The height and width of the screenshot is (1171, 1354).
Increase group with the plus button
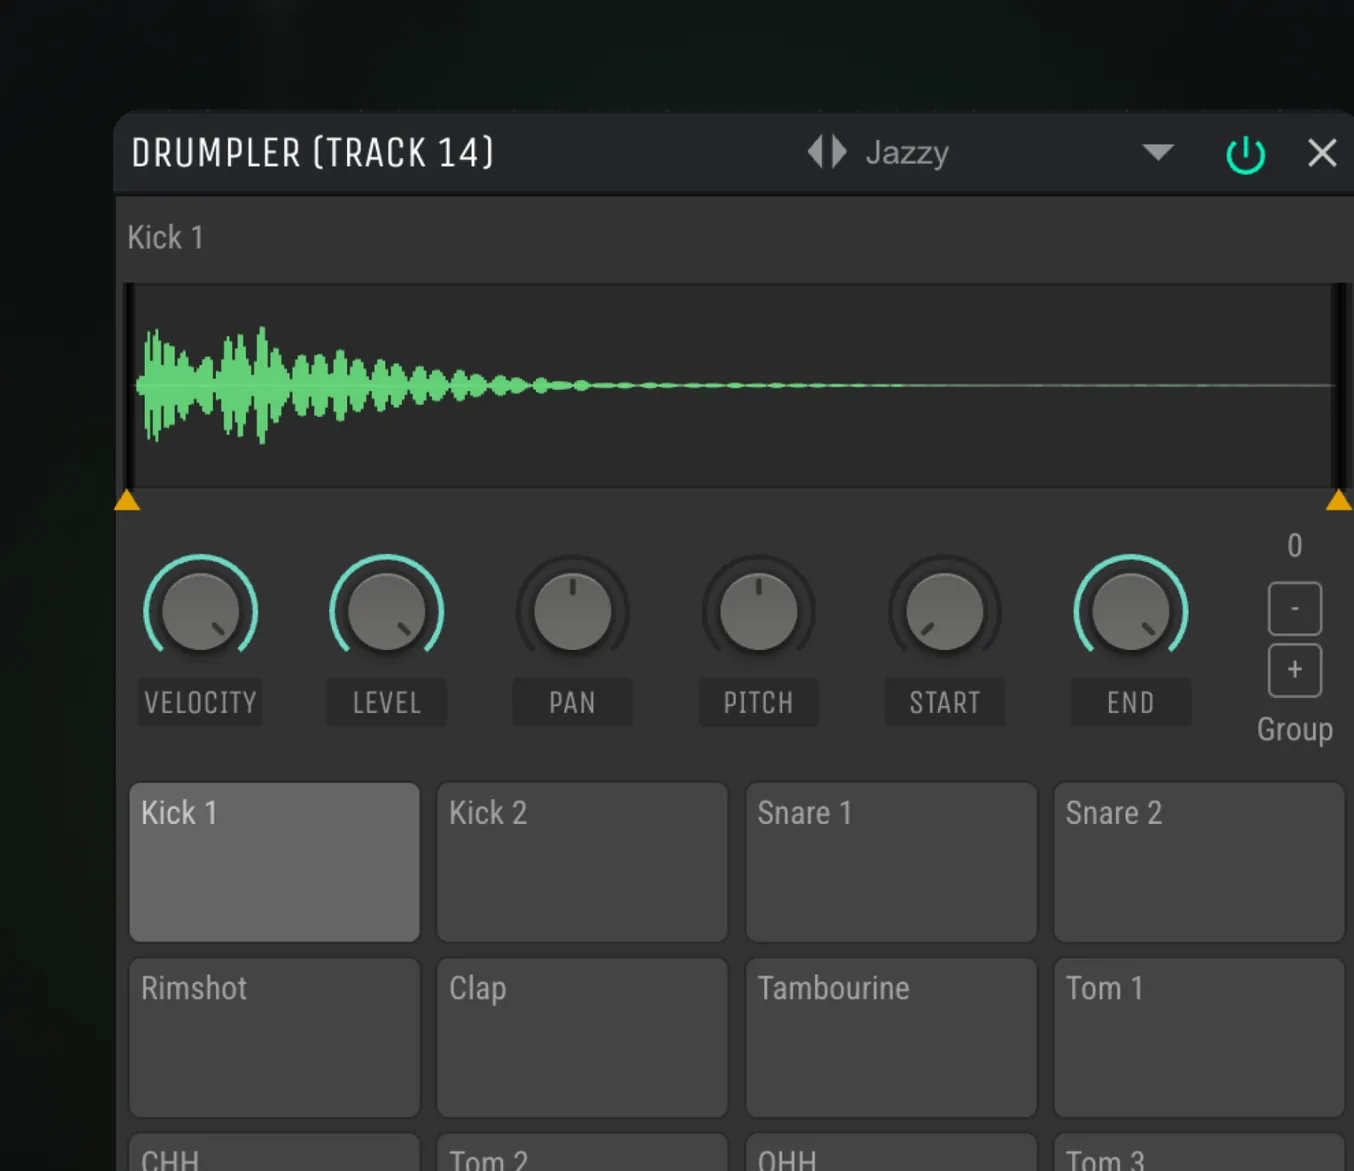tap(1295, 670)
